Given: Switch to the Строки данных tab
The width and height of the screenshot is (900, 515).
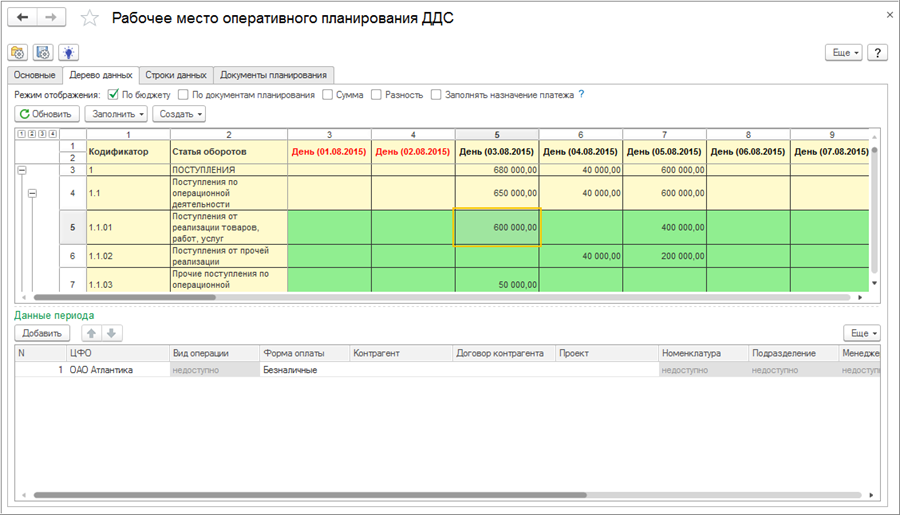Looking at the screenshot, I should 176,75.
